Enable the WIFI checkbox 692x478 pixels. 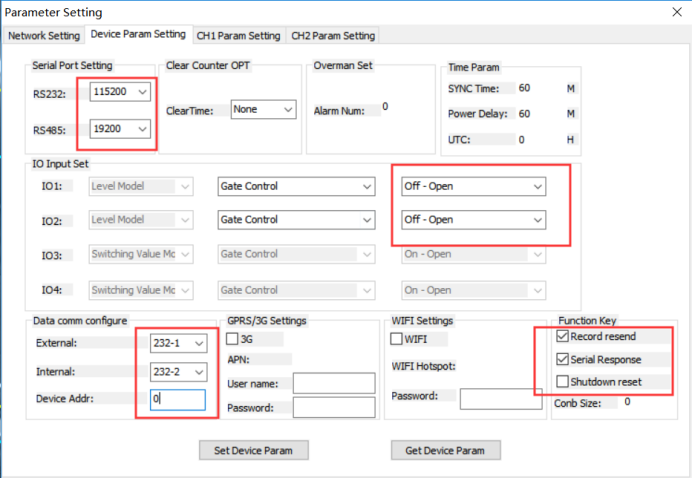coord(396,339)
